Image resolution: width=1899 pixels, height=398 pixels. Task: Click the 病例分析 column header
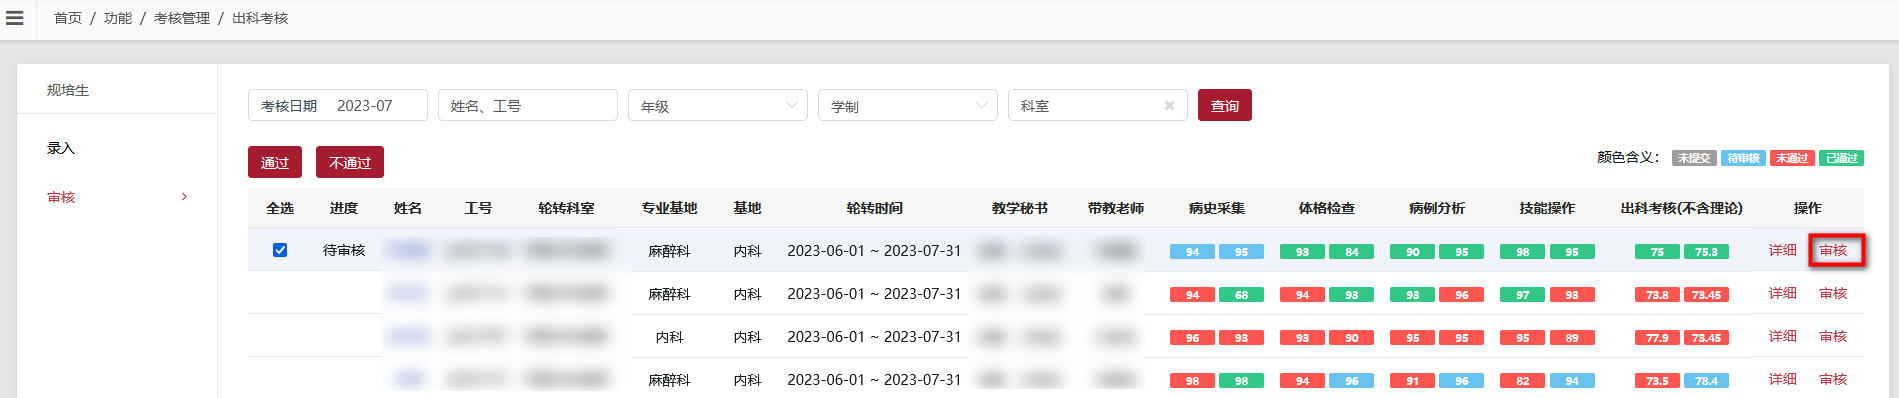click(x=1437, y=208)
